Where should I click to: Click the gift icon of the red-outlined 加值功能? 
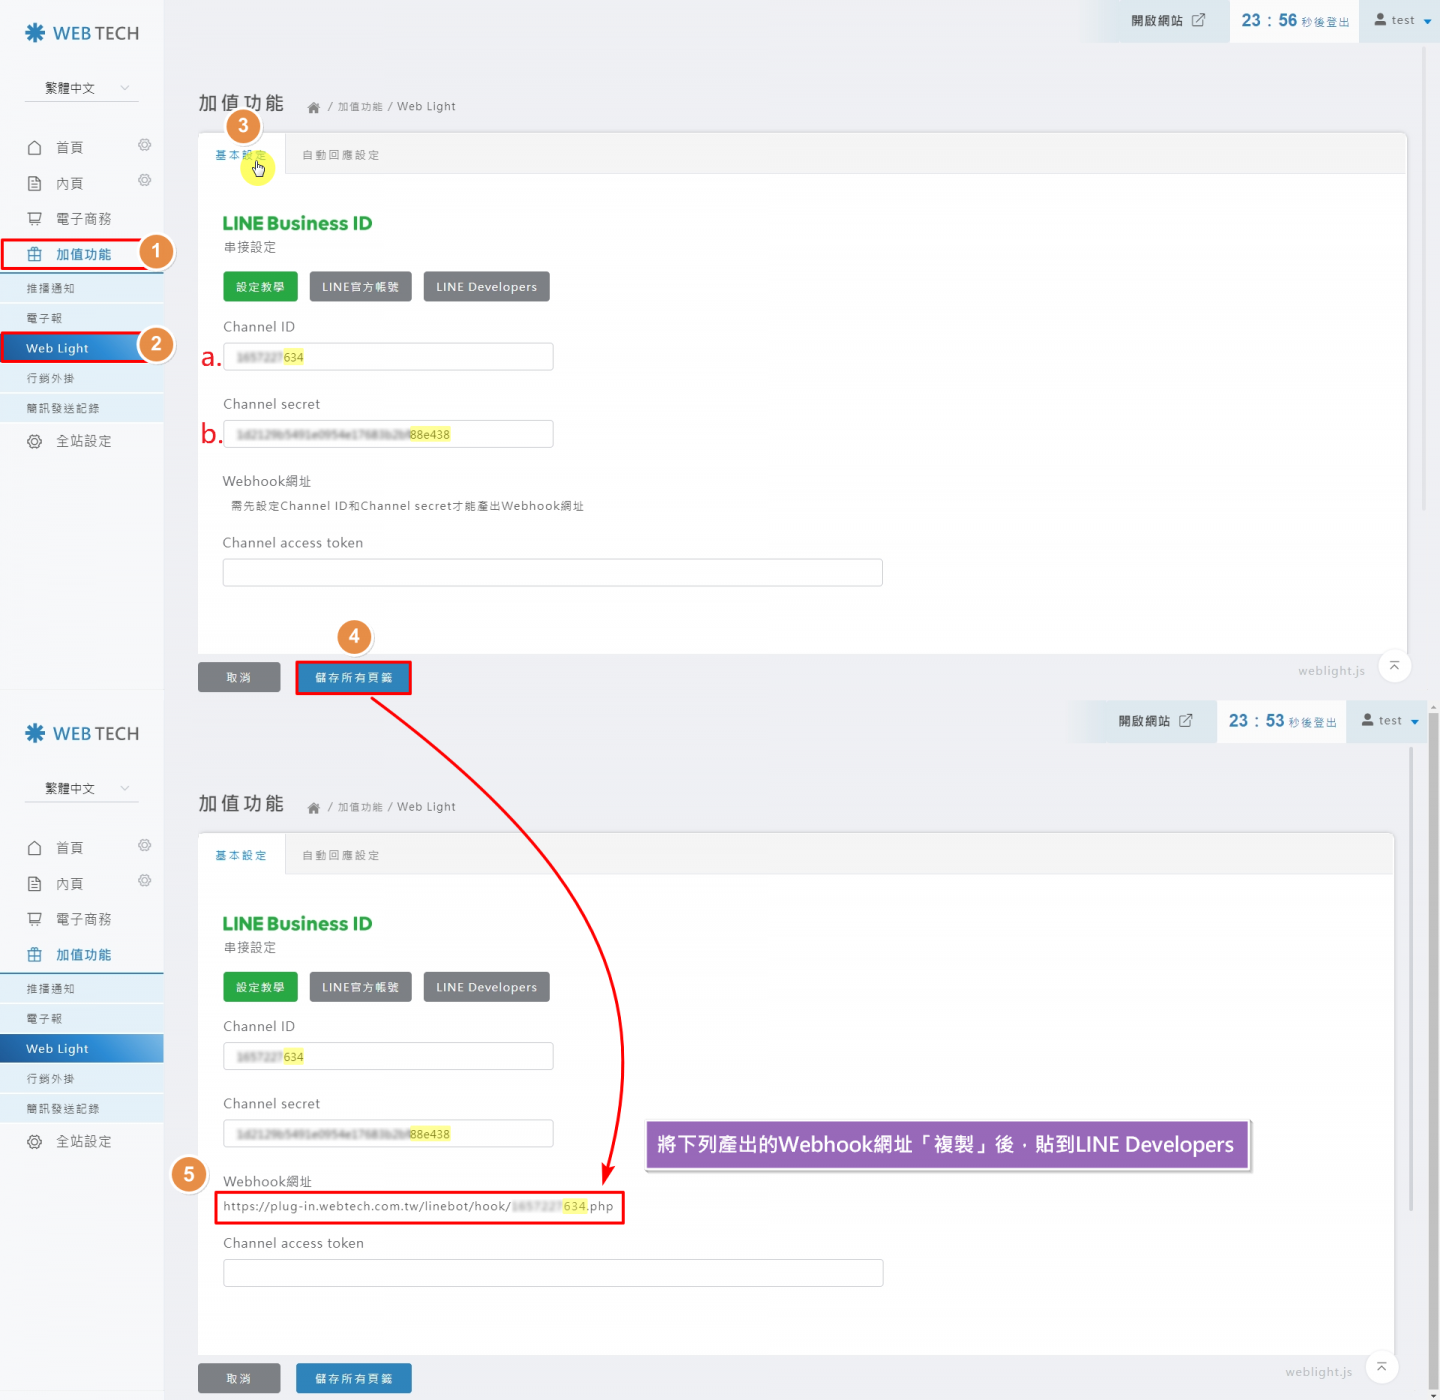pos(35,254)
